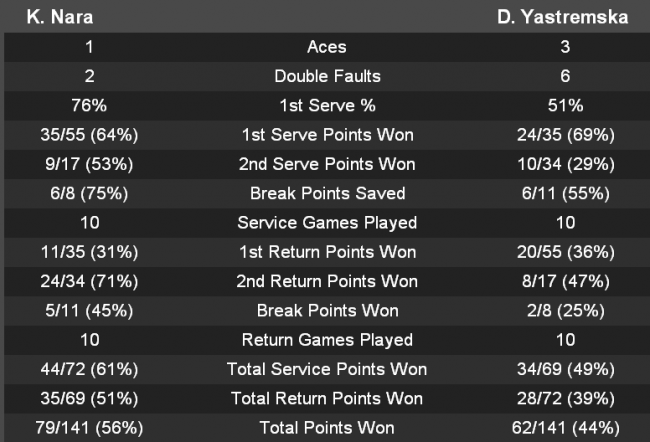Select the Double Faults row label

(327, 77)
